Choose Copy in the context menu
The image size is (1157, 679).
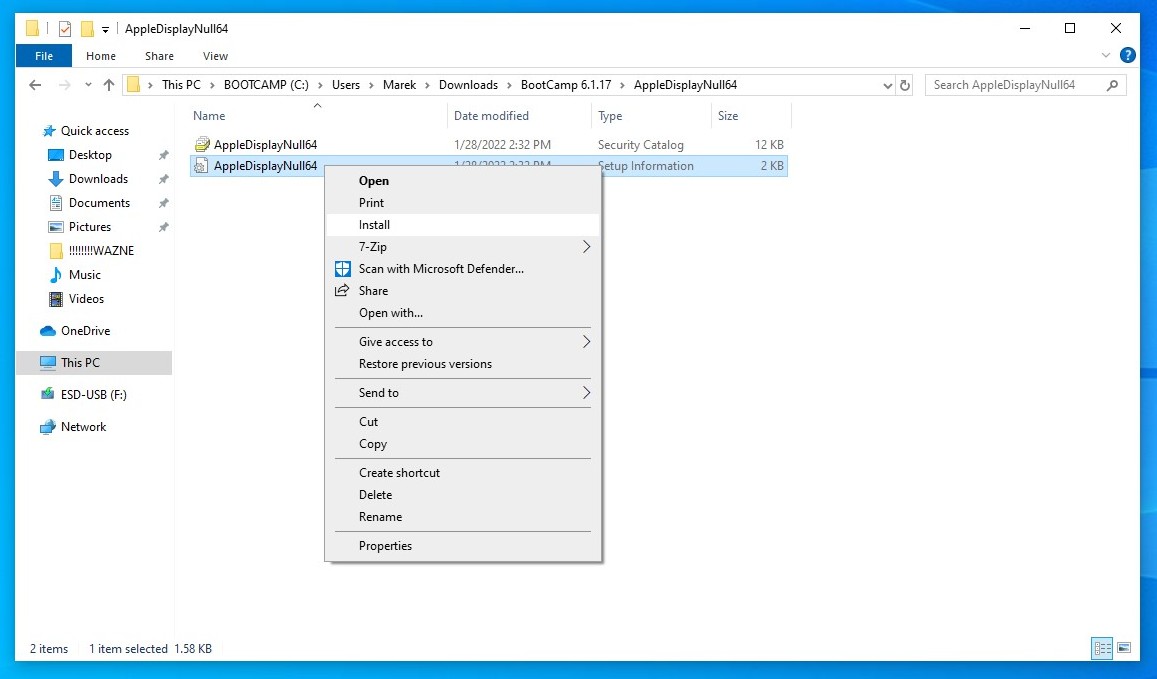coord(463,444)
